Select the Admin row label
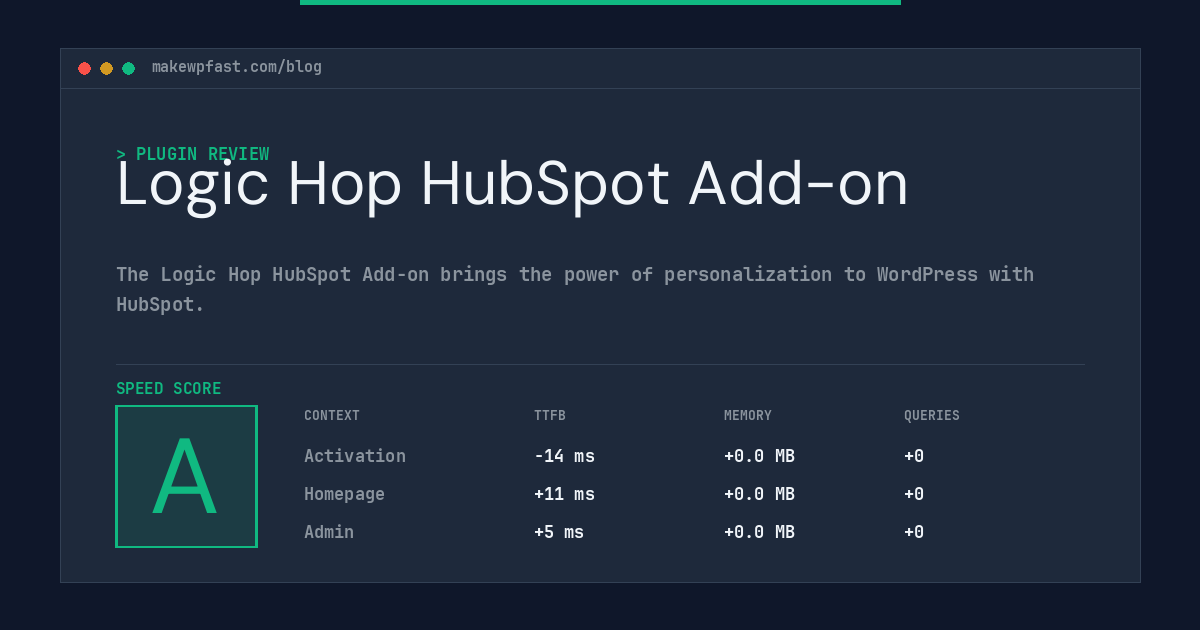This screenshot has height=630, width=1200. [x=329, y=532]
